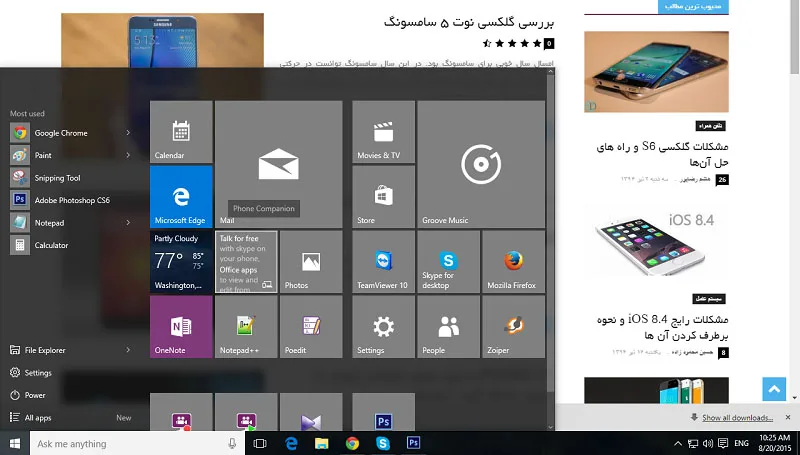Open the Phone Companion tile

coord(246,262)
